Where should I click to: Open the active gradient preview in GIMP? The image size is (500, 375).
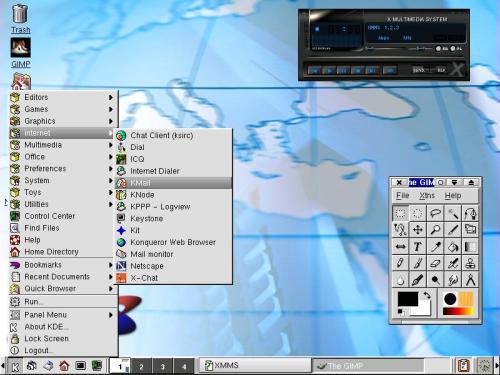click(458, 311)
